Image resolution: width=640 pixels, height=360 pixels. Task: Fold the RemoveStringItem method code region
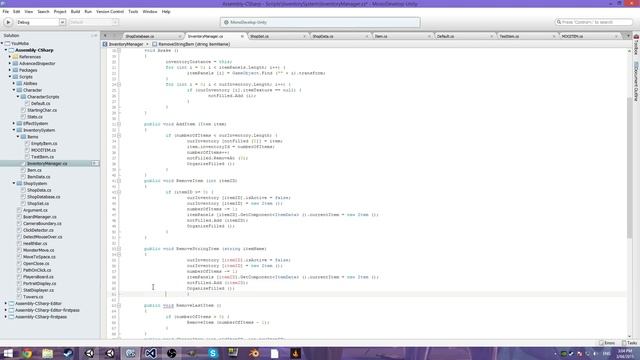119,249
